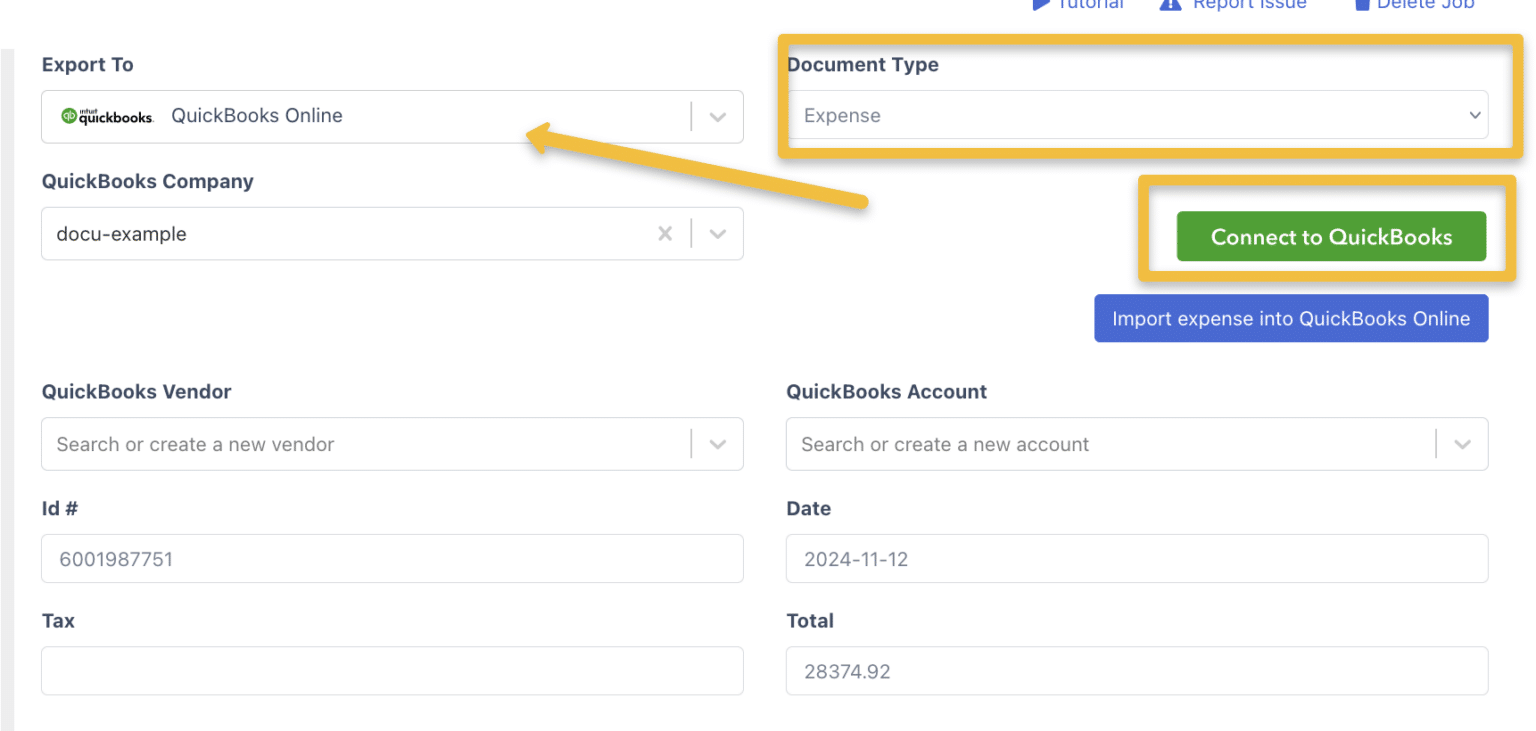The width and height of the screenshot is (1536, 731).
Task: Click the Tutorial play icon
Action: (x=1040, y=5)
